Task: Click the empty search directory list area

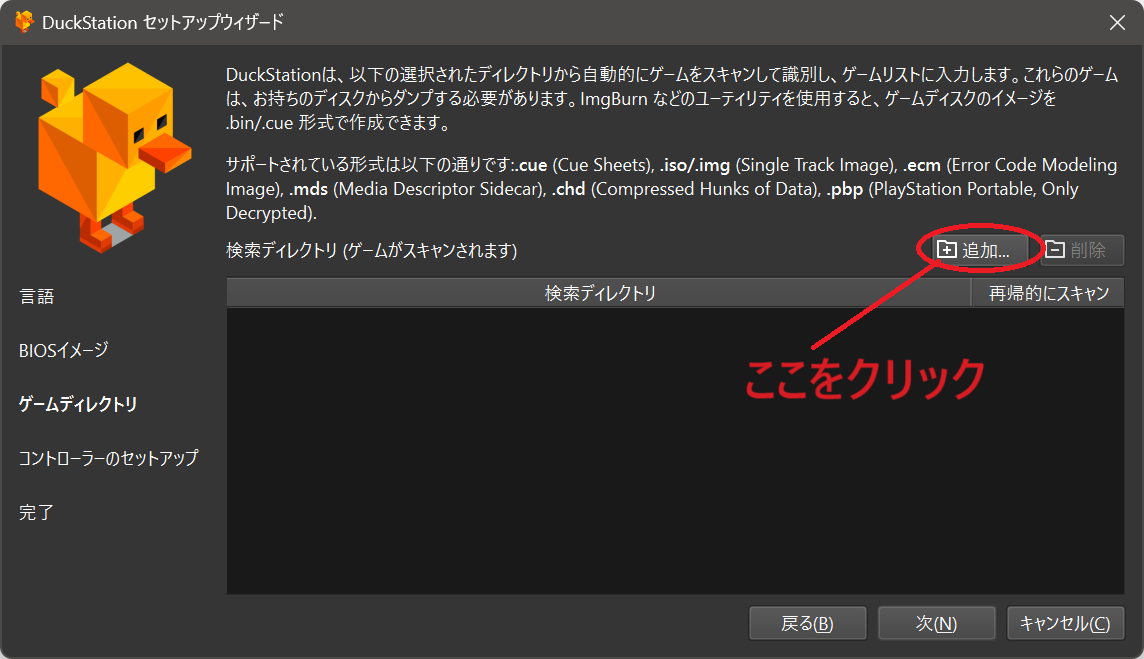Action: 675,450
